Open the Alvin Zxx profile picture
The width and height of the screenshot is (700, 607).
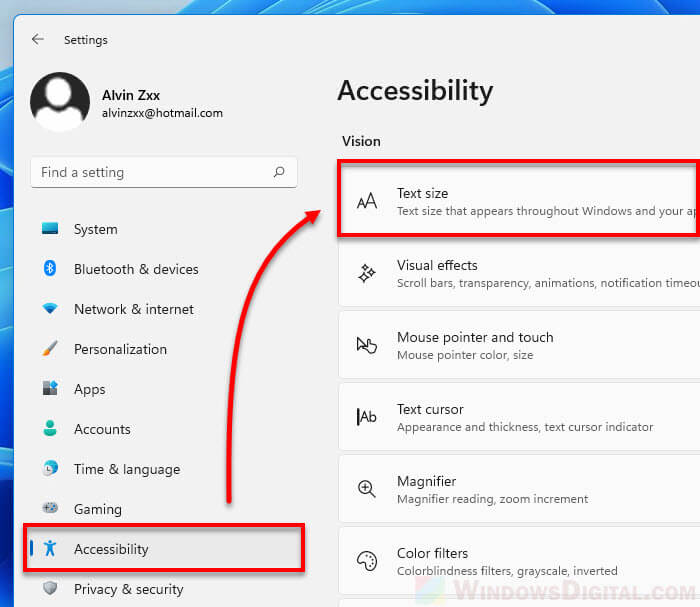(60, 102)
